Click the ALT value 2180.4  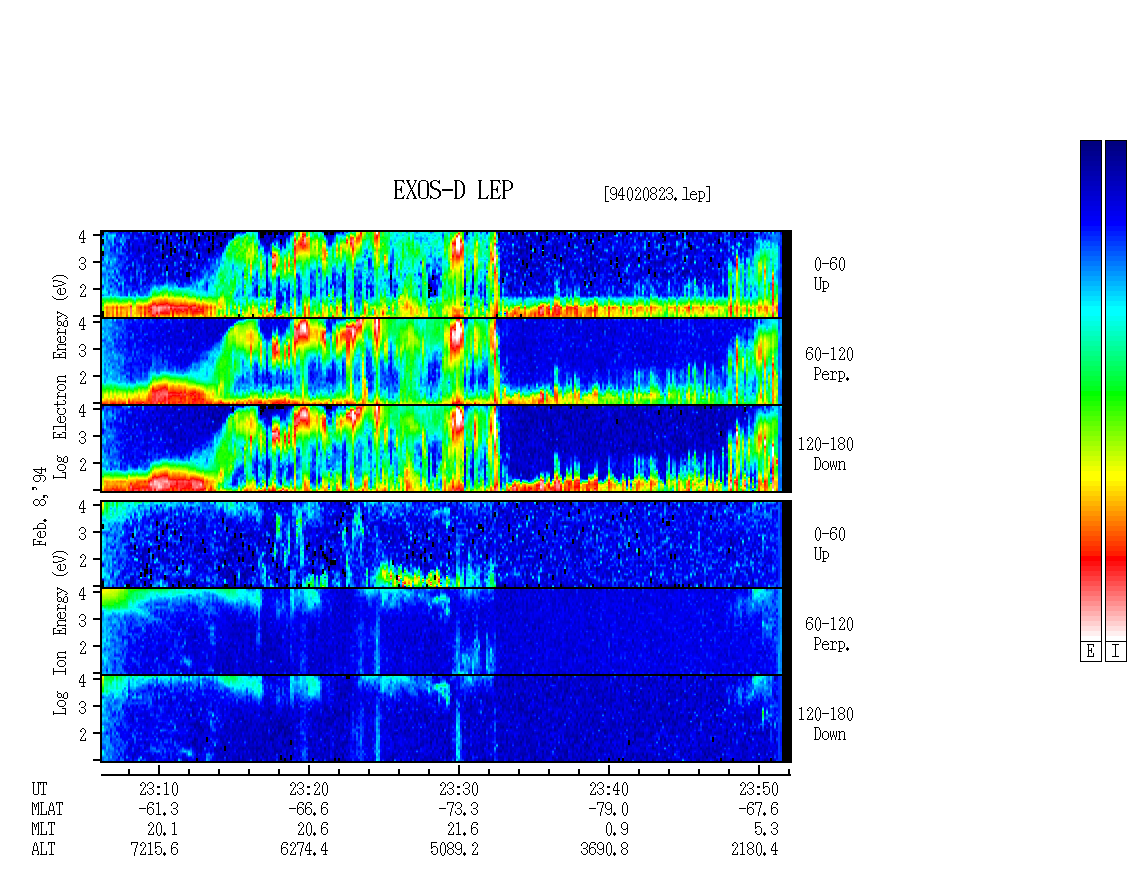tap(755, 850)
